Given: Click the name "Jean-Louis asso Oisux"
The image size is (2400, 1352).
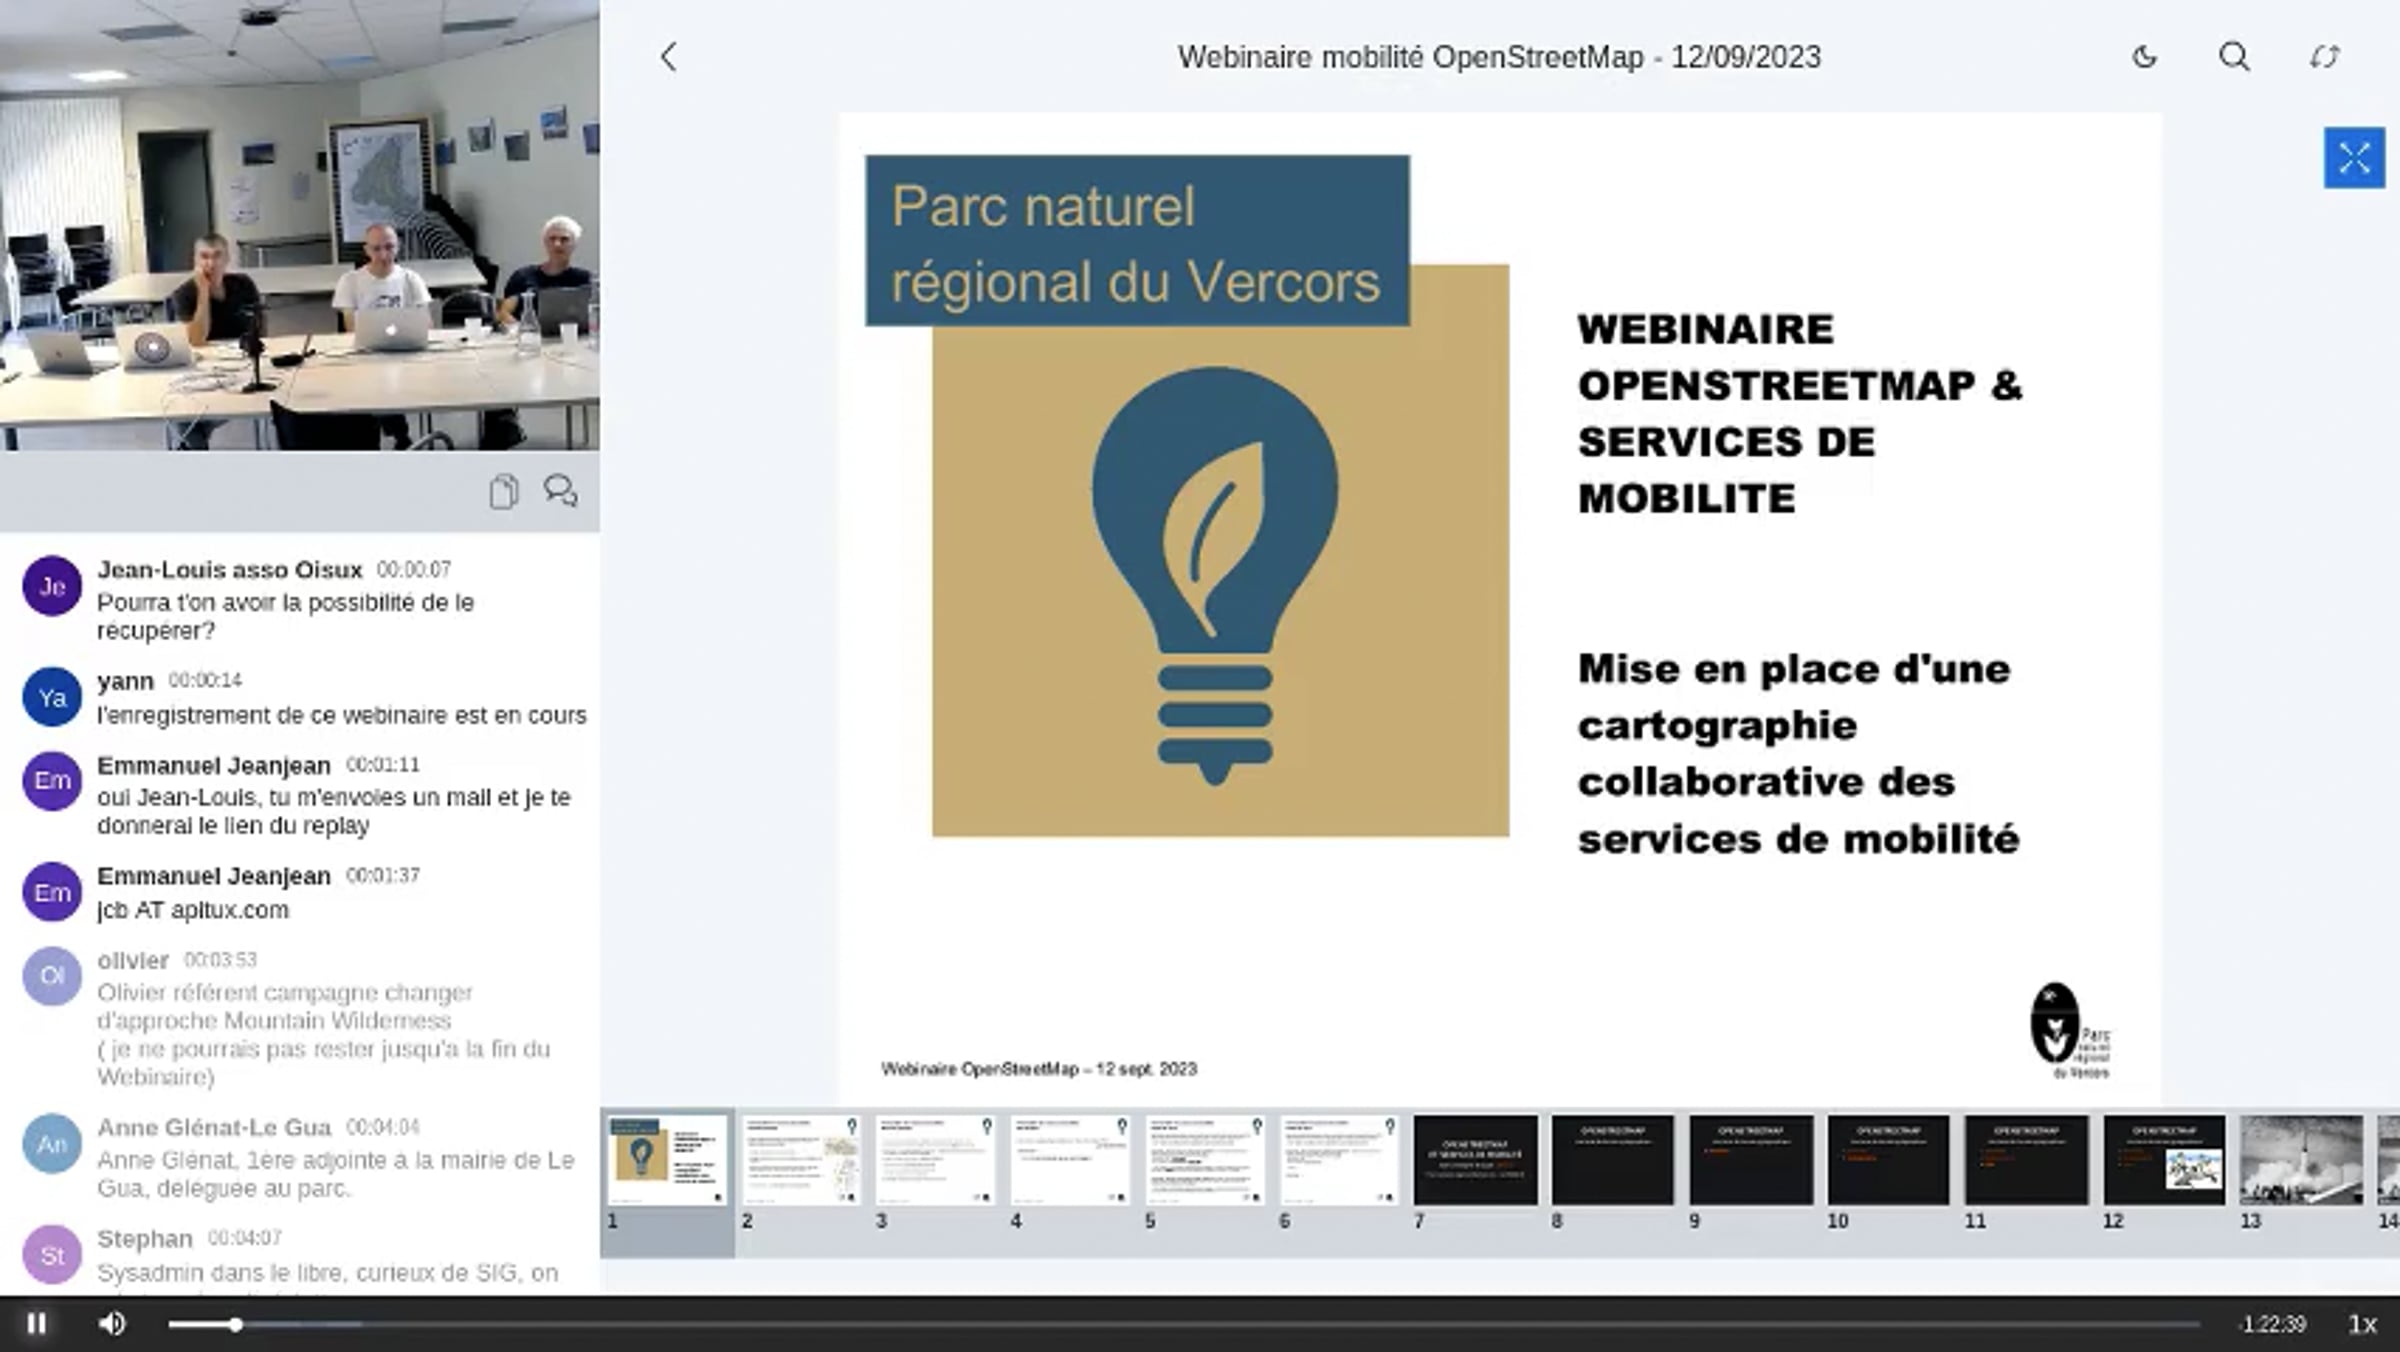Looking at the screenshot, I should tap(229, 570).
